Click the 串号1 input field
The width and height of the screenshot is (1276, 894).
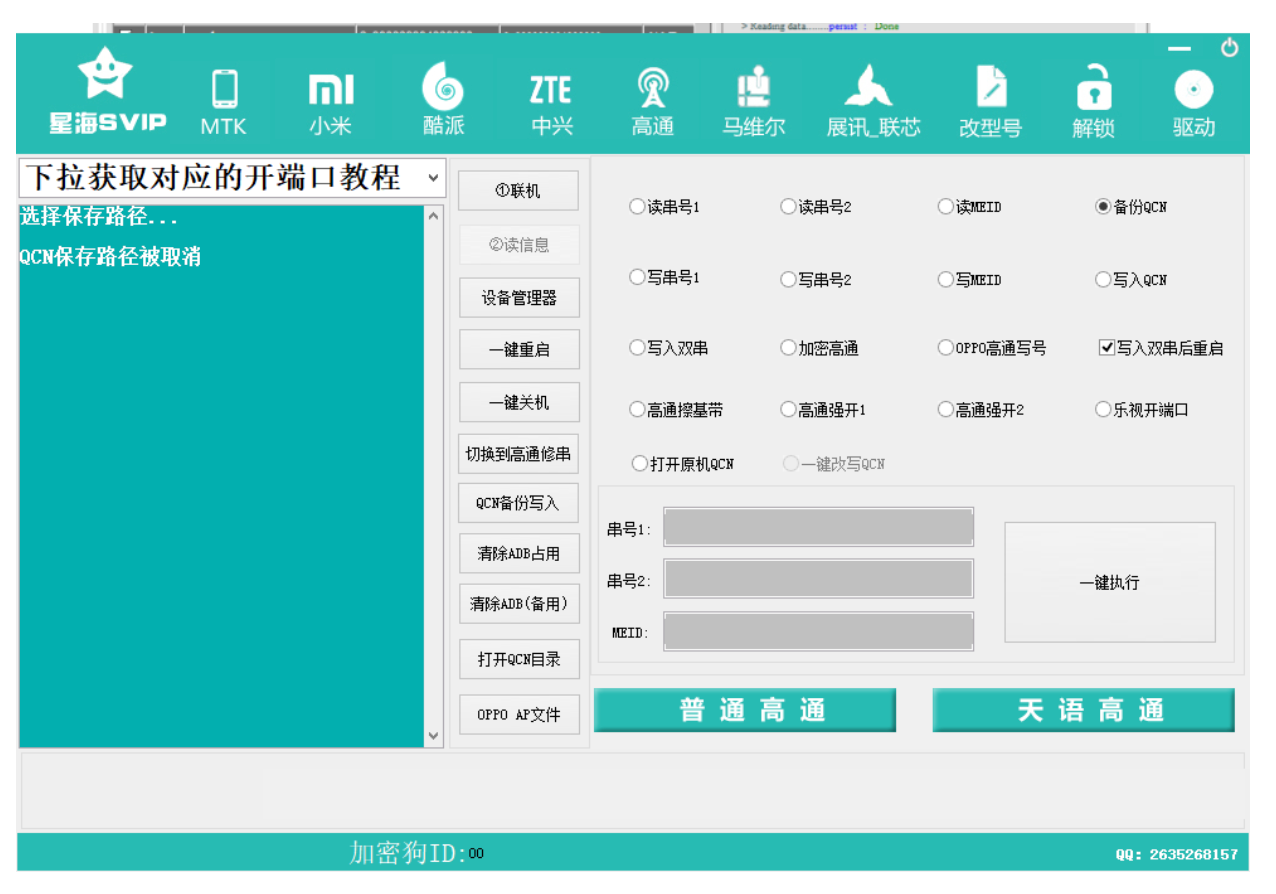818,527
